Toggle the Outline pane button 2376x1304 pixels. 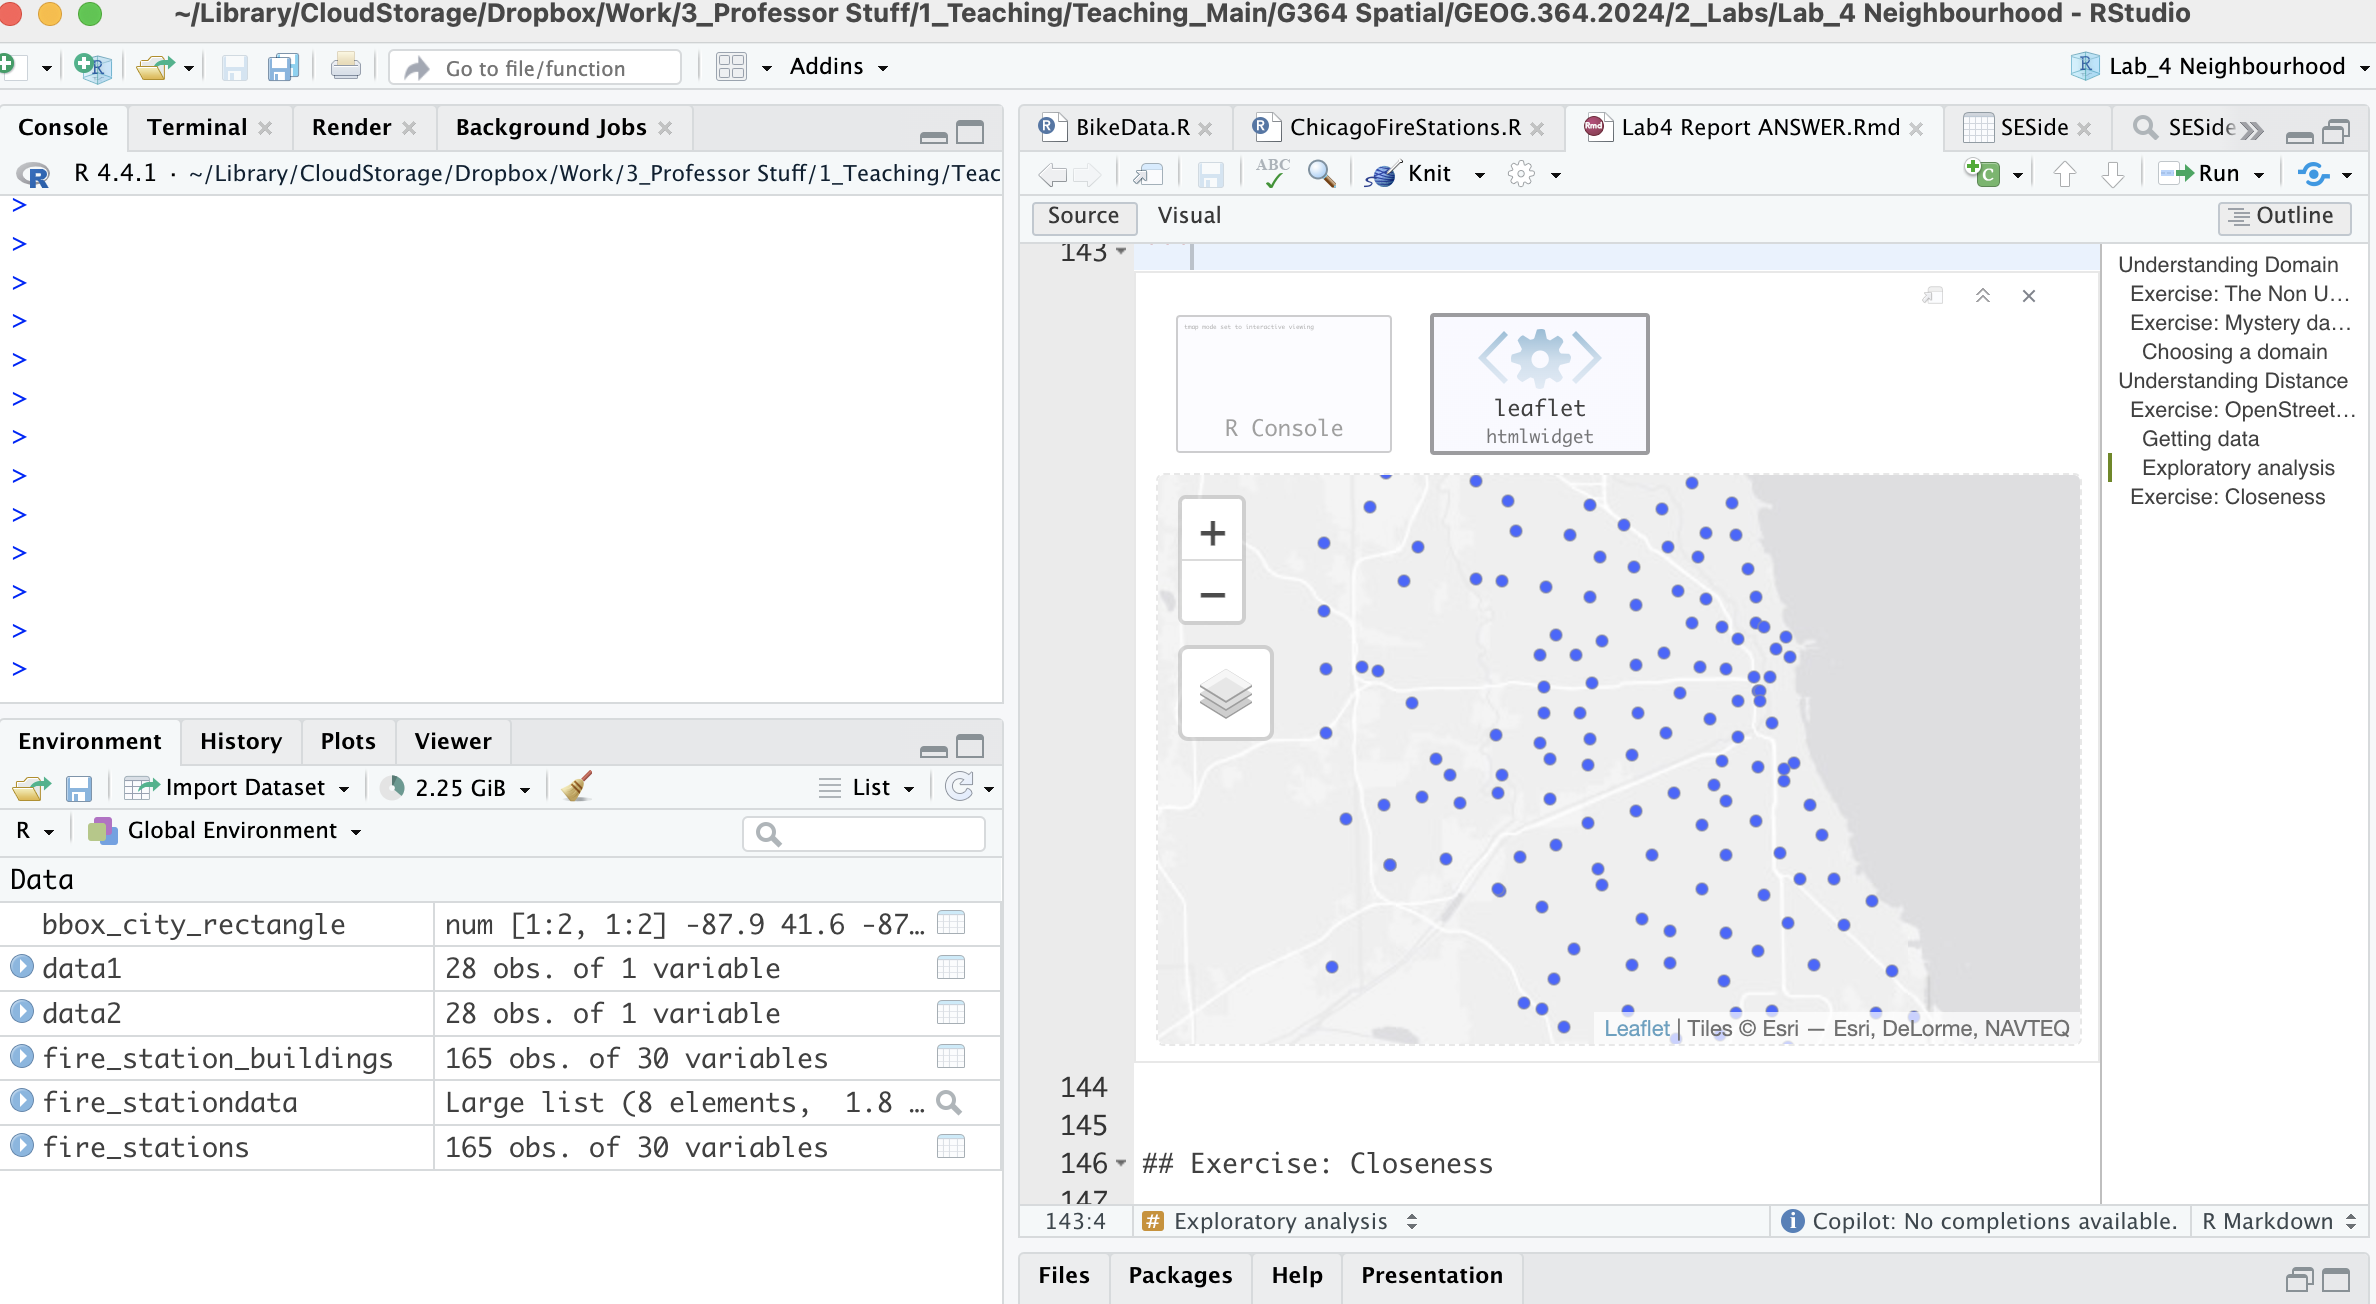[2283, 216]
